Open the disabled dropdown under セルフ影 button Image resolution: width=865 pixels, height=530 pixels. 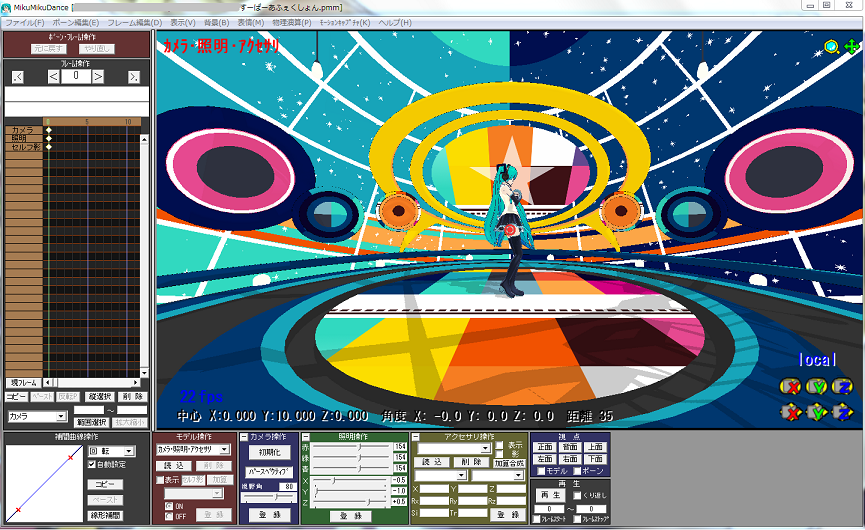pyautogui.click(x=194, y=493)
